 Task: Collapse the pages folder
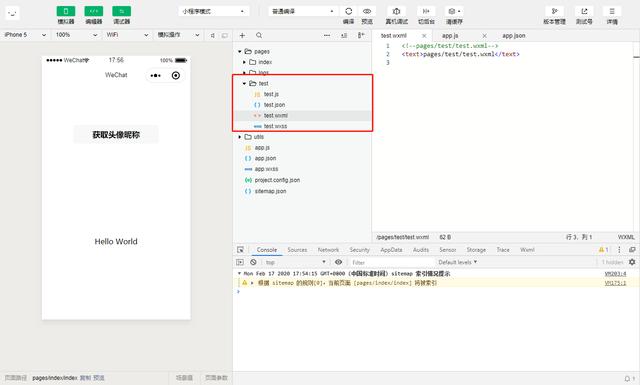240,51
